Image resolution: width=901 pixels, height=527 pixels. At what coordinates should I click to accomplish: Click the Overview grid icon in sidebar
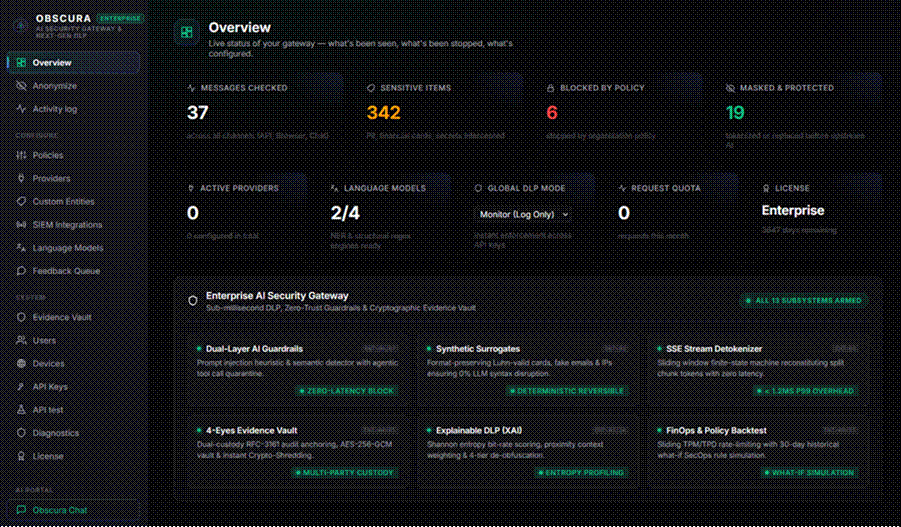pos(21,63)
